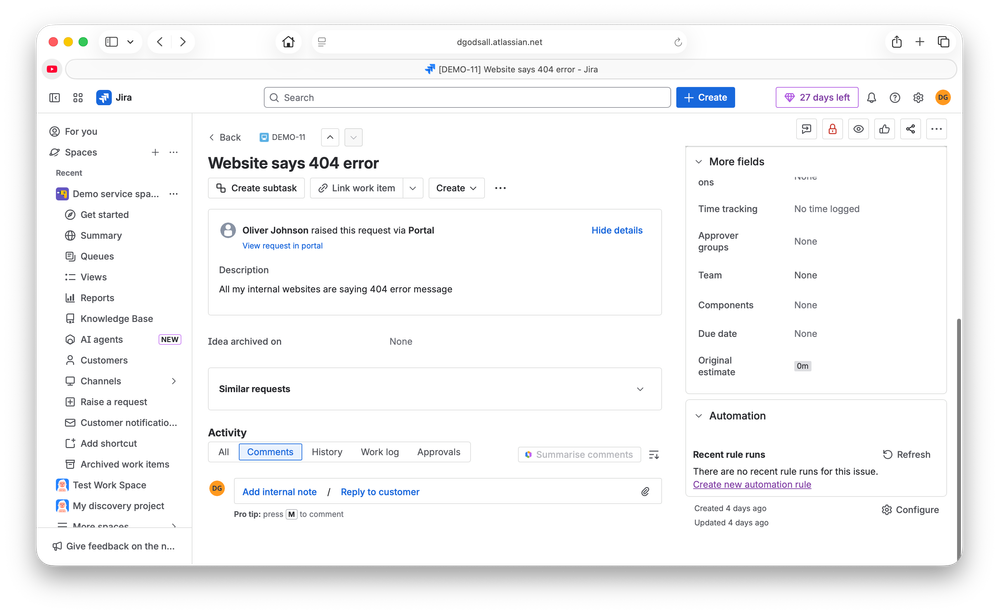The height and width of the screenshot is (614, 999).
Task: Open Reports in the sidebar
Action: coord(97,297)
